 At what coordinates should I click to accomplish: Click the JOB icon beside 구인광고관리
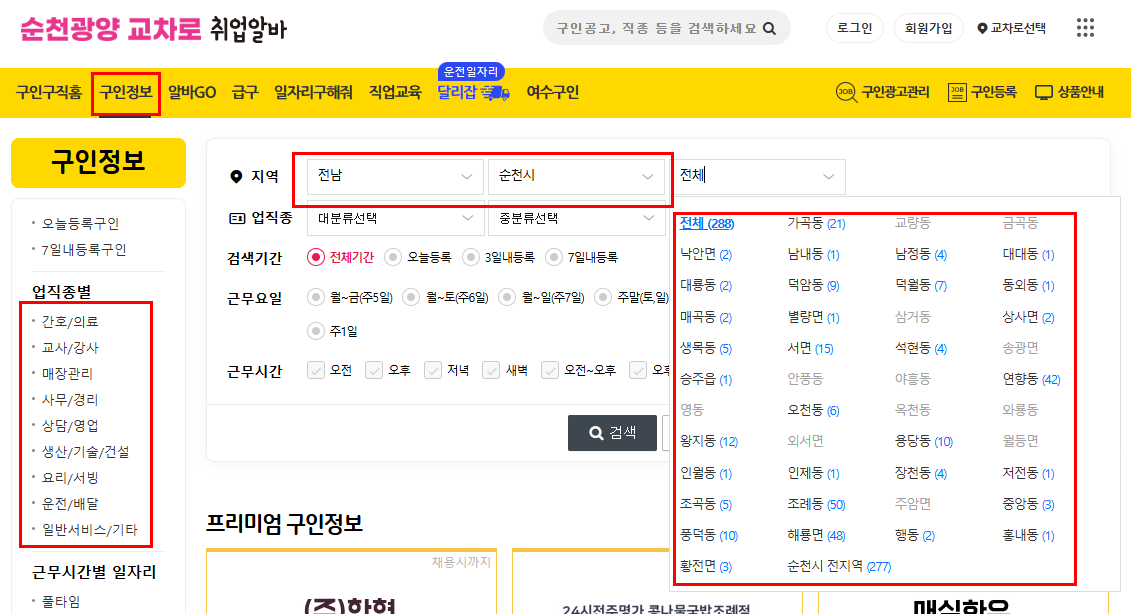coord(847,91)
